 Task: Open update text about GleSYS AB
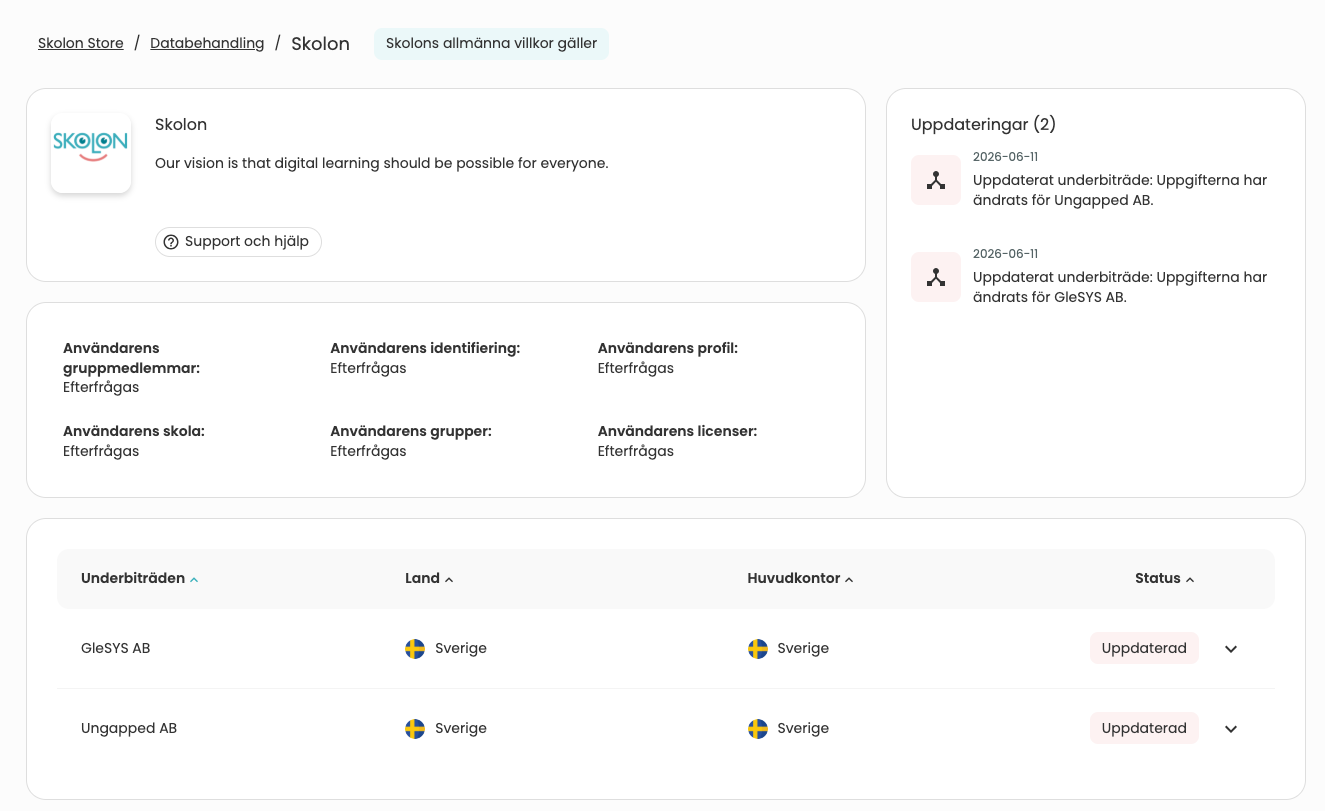(x=1120, y=287)
